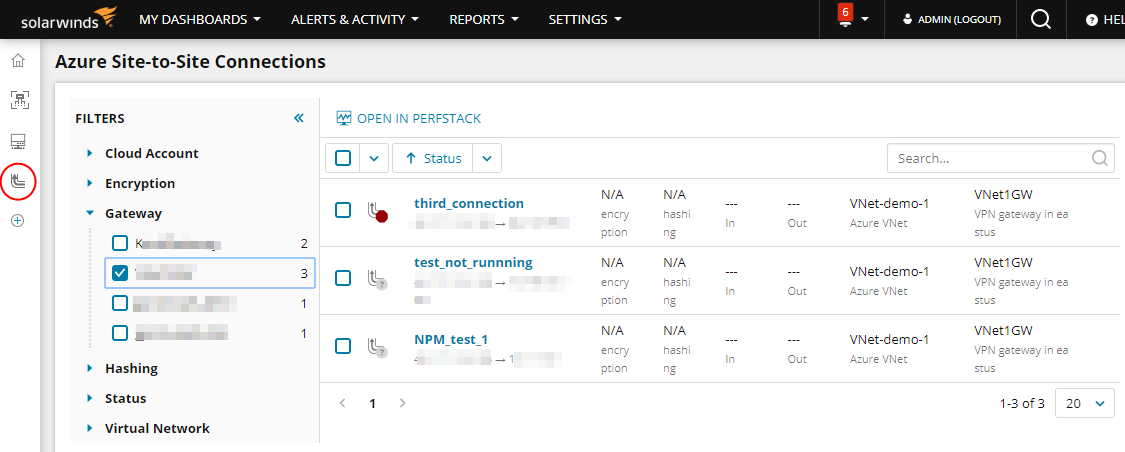
Task: Open the Reports menu
Action: tap(483, 19)
